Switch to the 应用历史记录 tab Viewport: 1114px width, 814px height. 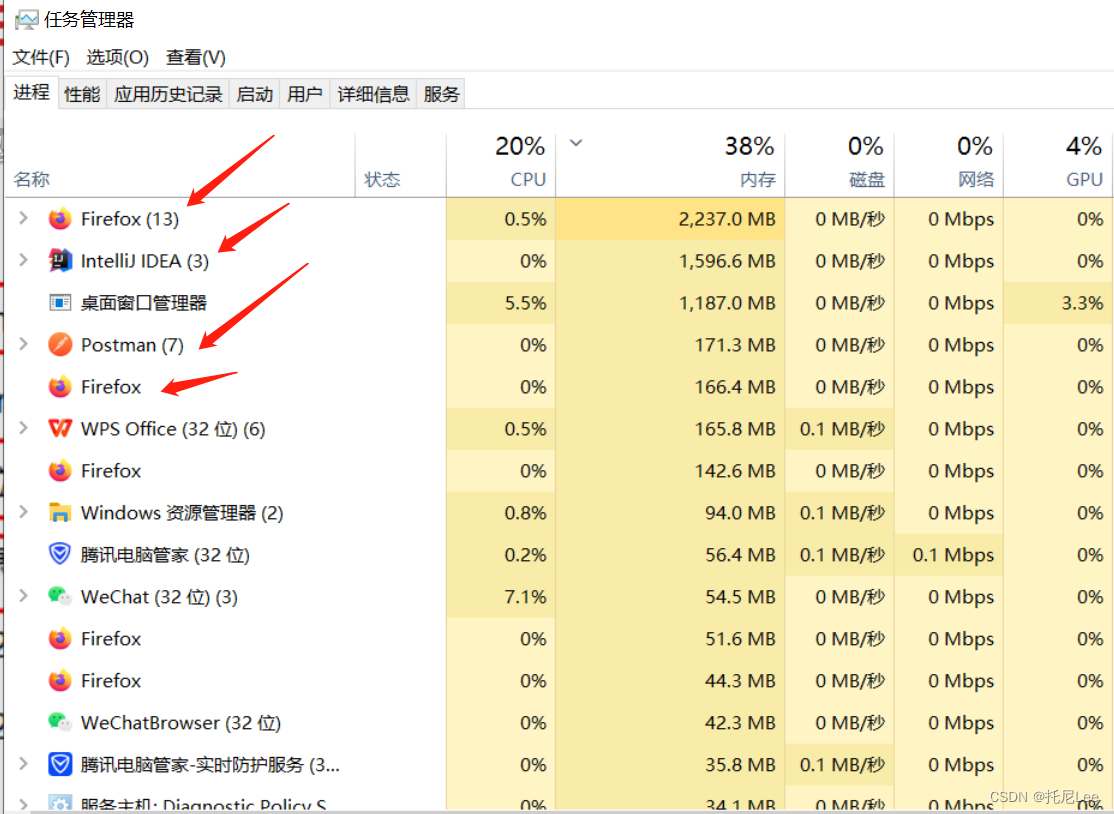pyautogui.click(x=168, y=94)
